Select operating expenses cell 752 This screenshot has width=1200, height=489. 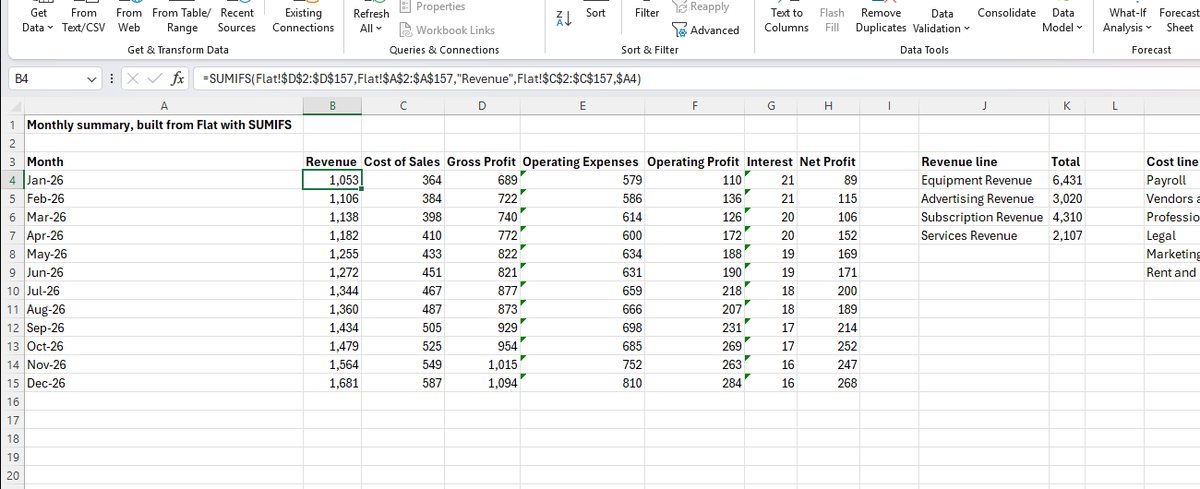pyautogui.click(x=582, y=365)
